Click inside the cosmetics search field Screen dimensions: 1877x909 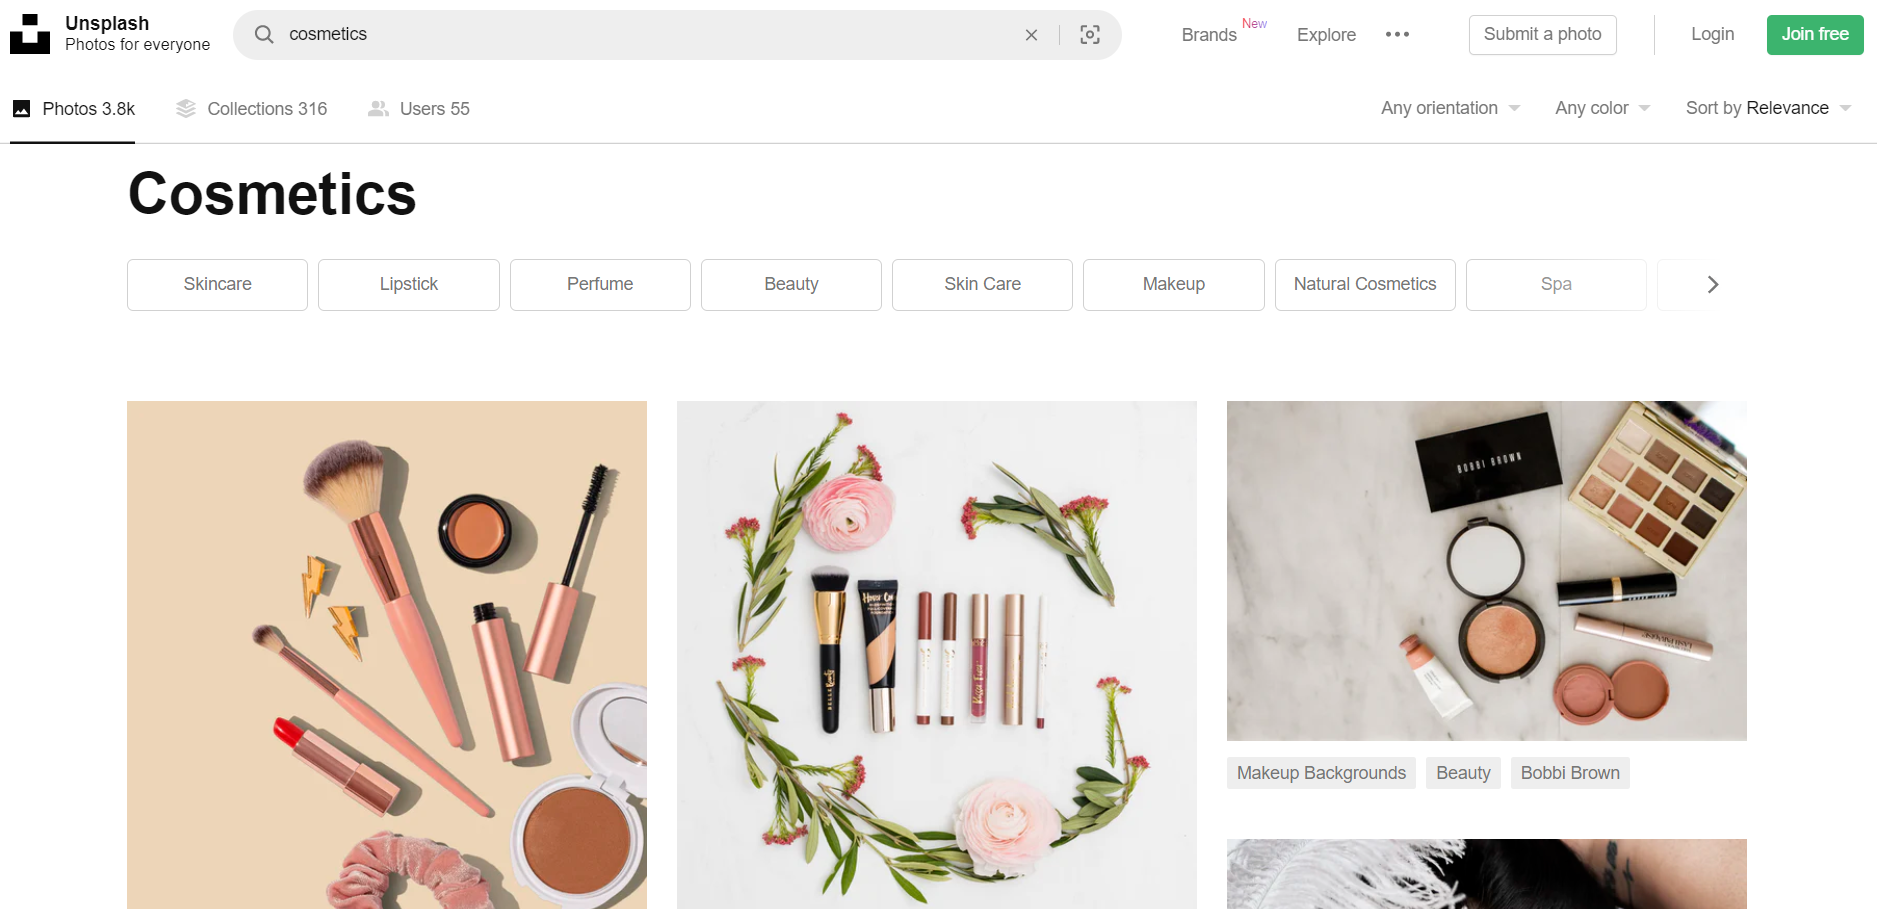coord(640,35)
